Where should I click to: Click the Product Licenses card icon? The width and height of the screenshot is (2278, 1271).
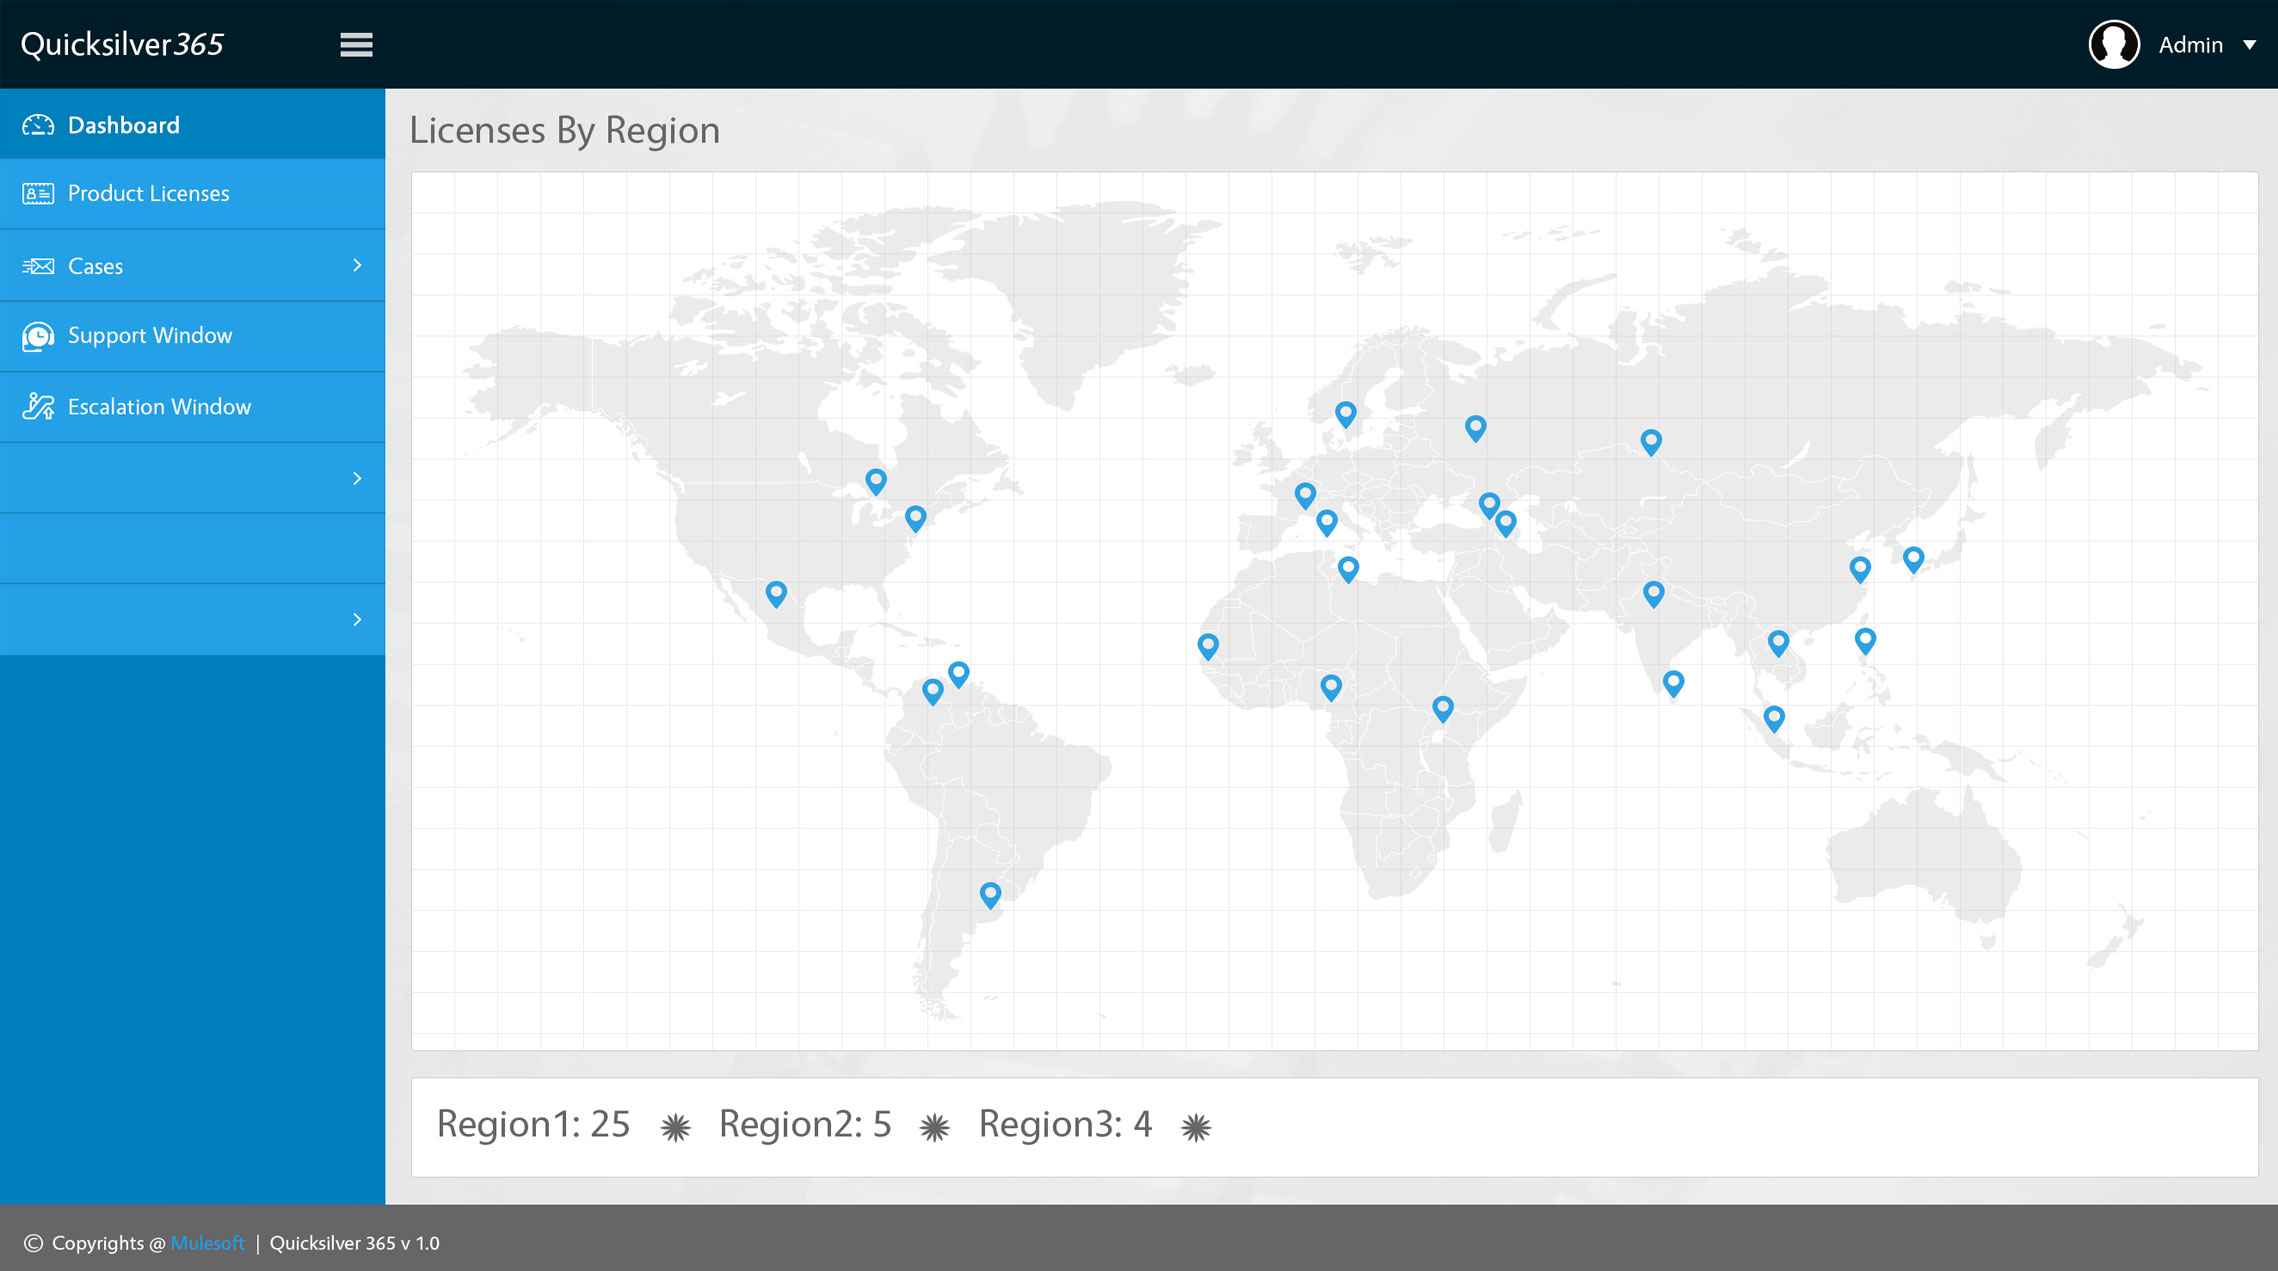[38, 194]
